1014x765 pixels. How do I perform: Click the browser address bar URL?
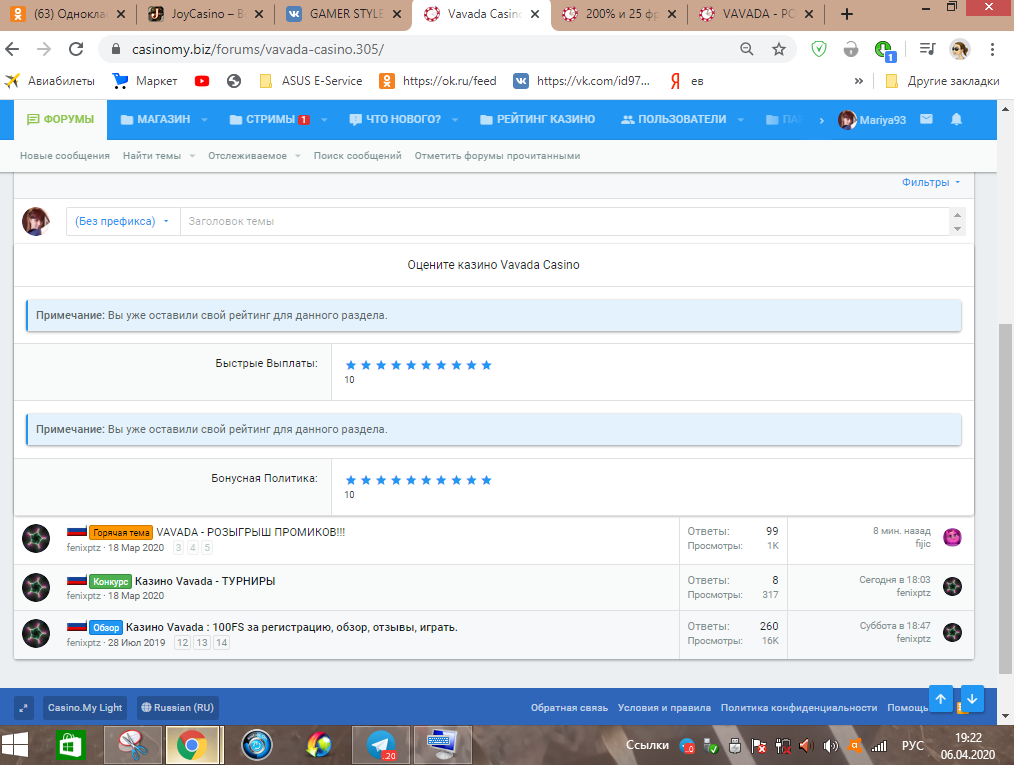258,49
